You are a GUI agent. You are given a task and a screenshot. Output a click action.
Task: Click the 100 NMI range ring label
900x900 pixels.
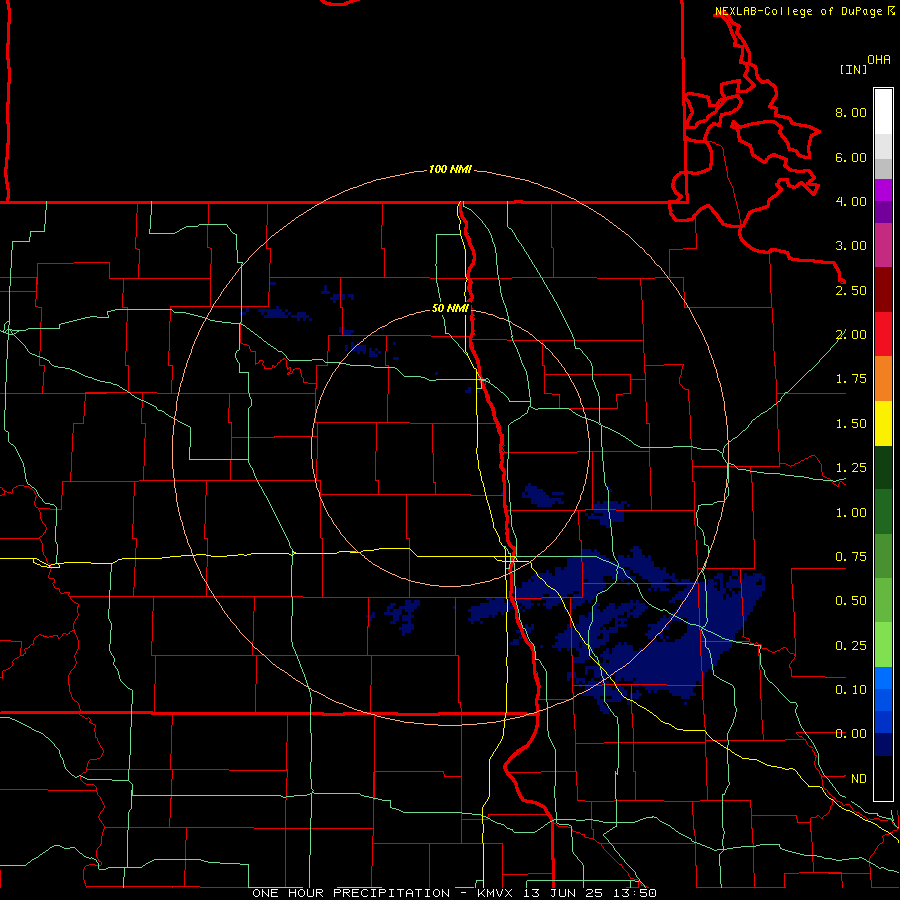(450, 169)
